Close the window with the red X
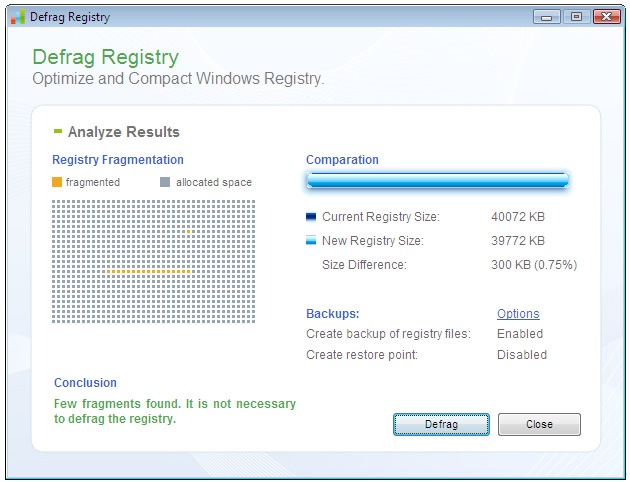This screenshot has width=630, height=482. point(607,17)
